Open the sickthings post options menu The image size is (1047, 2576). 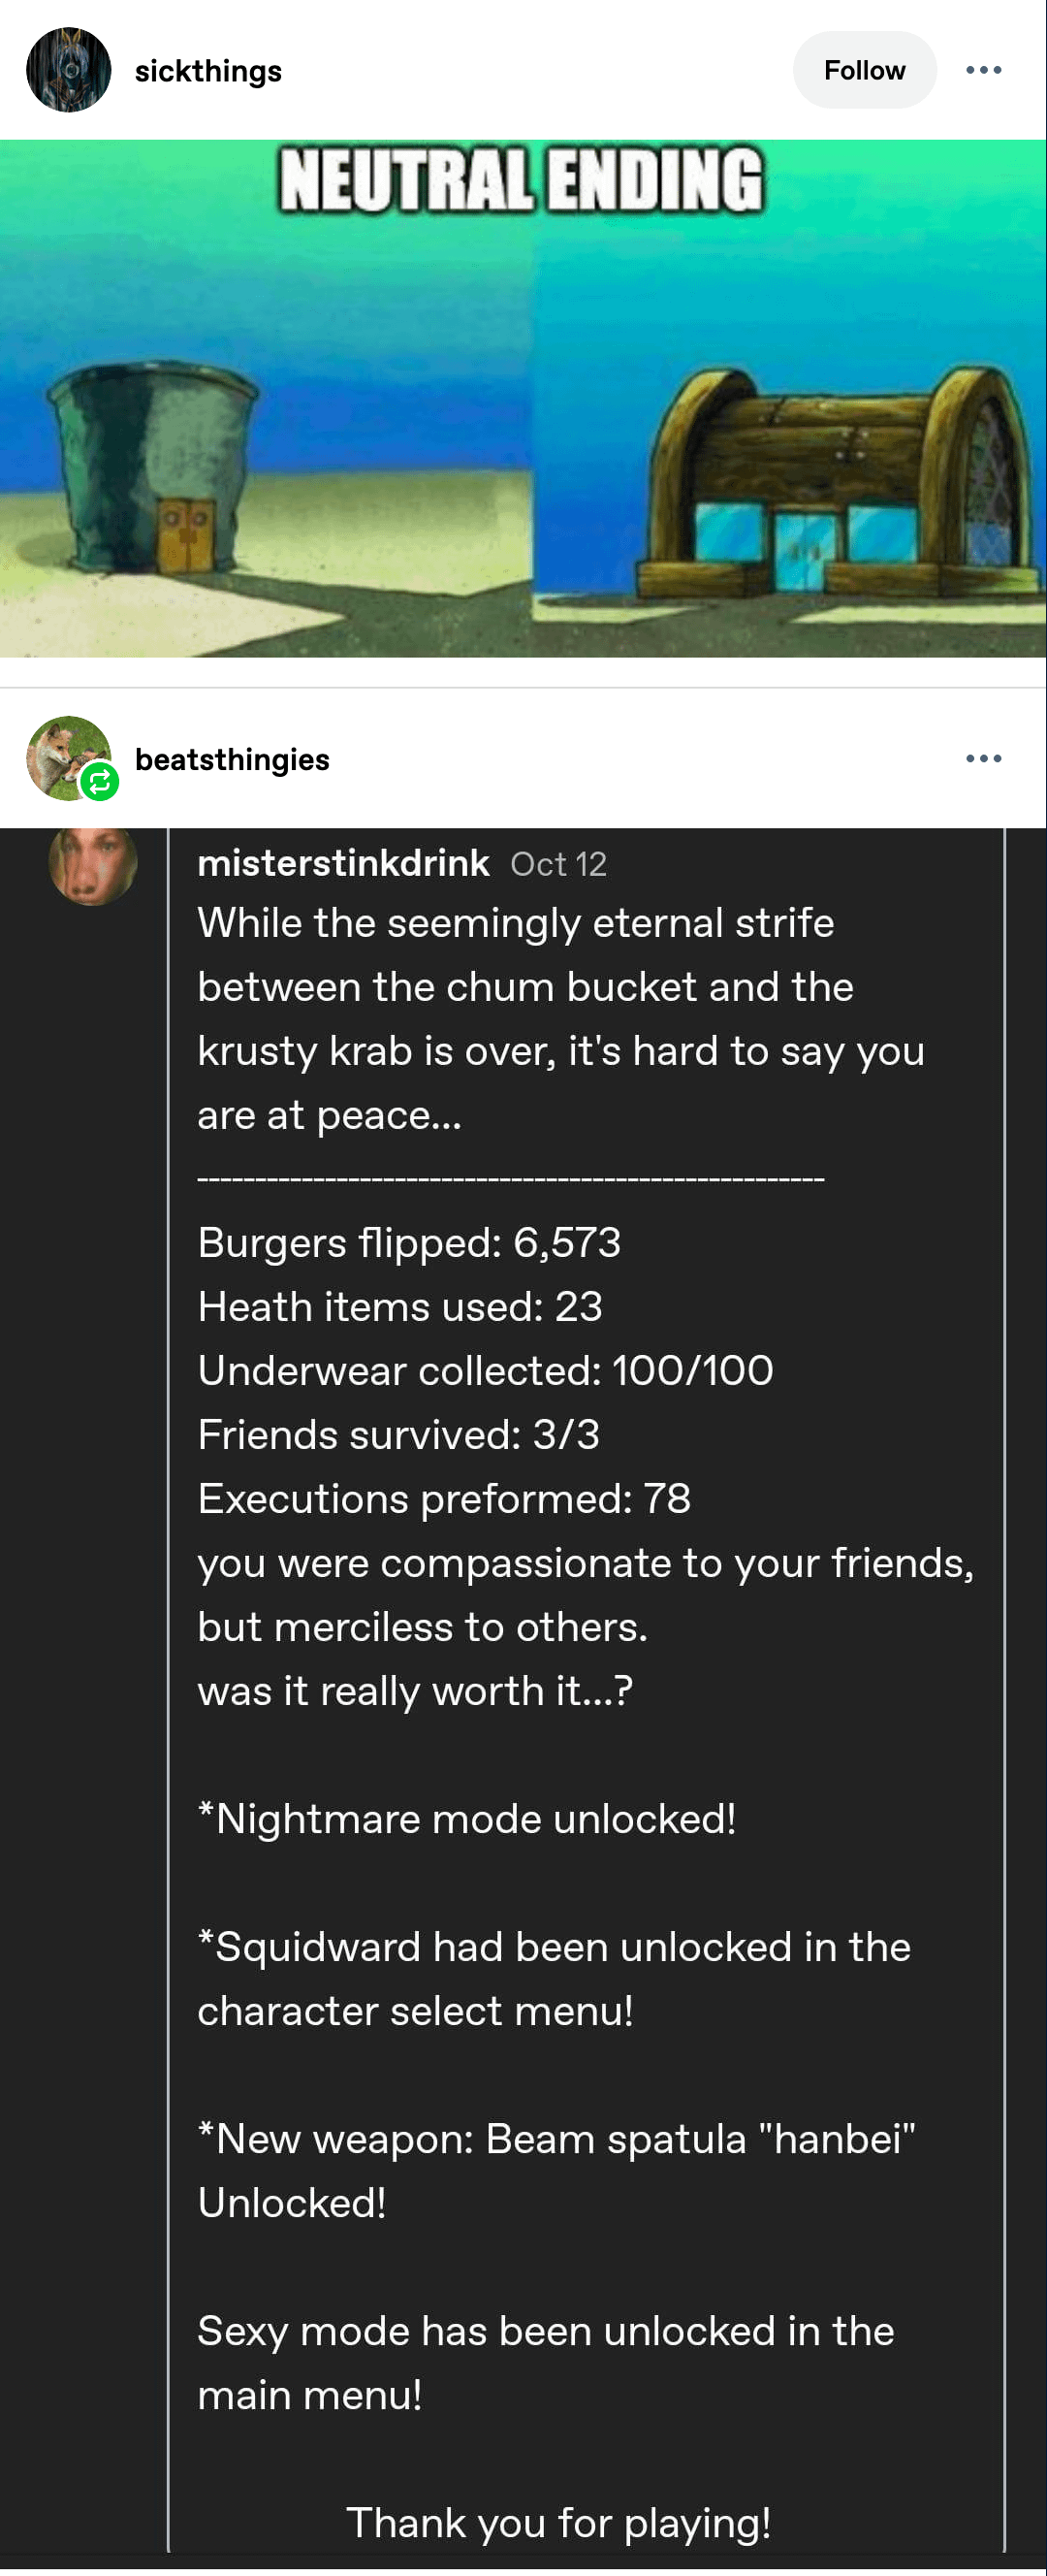[x=983, y=70]
